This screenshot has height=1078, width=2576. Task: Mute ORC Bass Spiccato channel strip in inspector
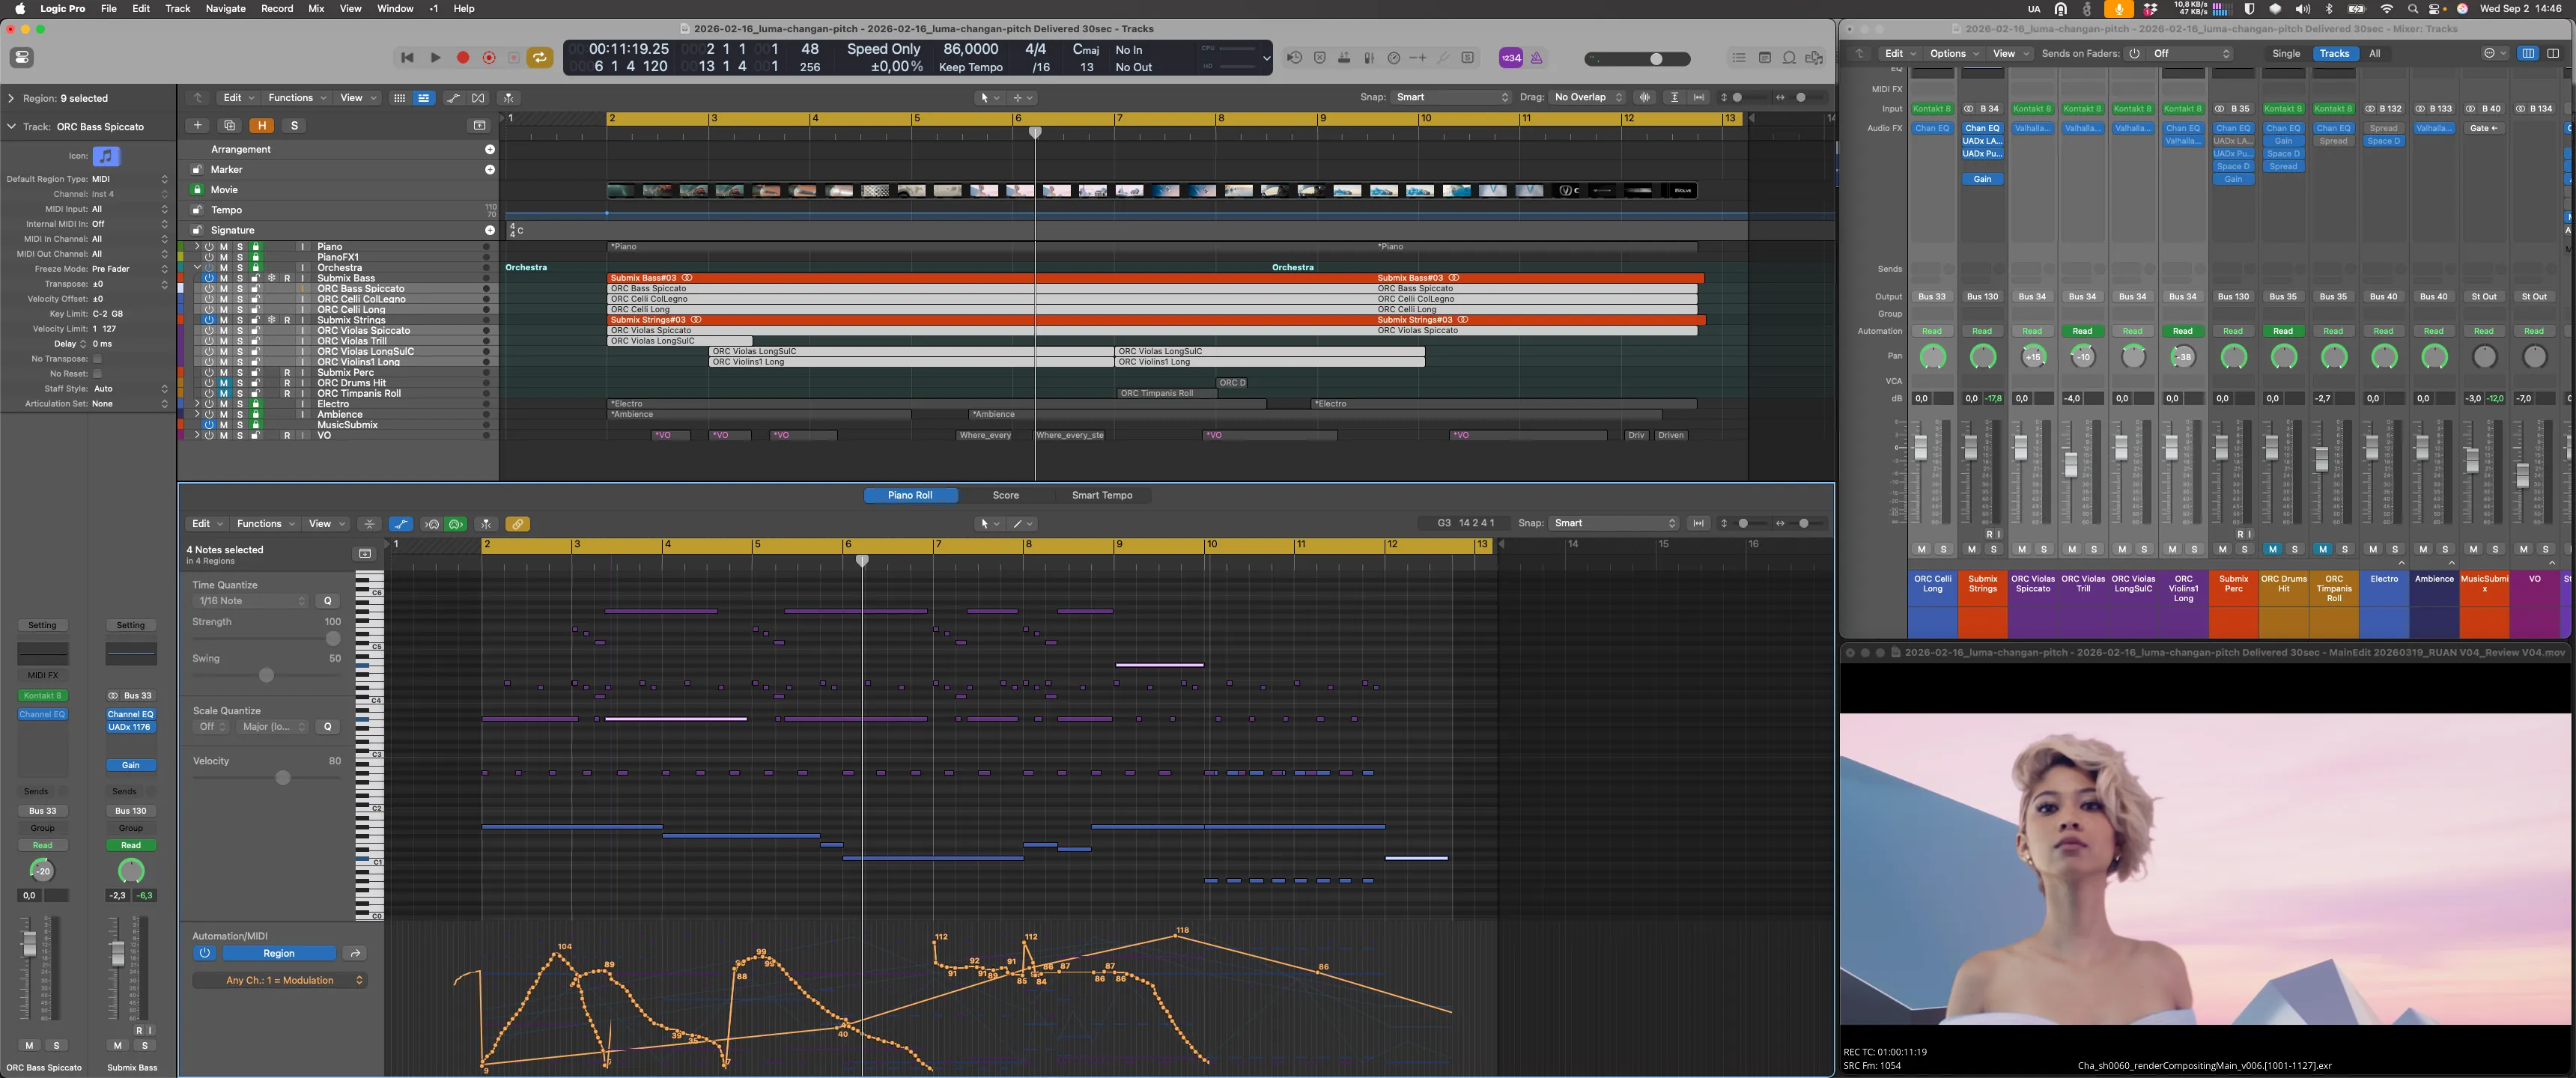click(x=29, y=1045)
